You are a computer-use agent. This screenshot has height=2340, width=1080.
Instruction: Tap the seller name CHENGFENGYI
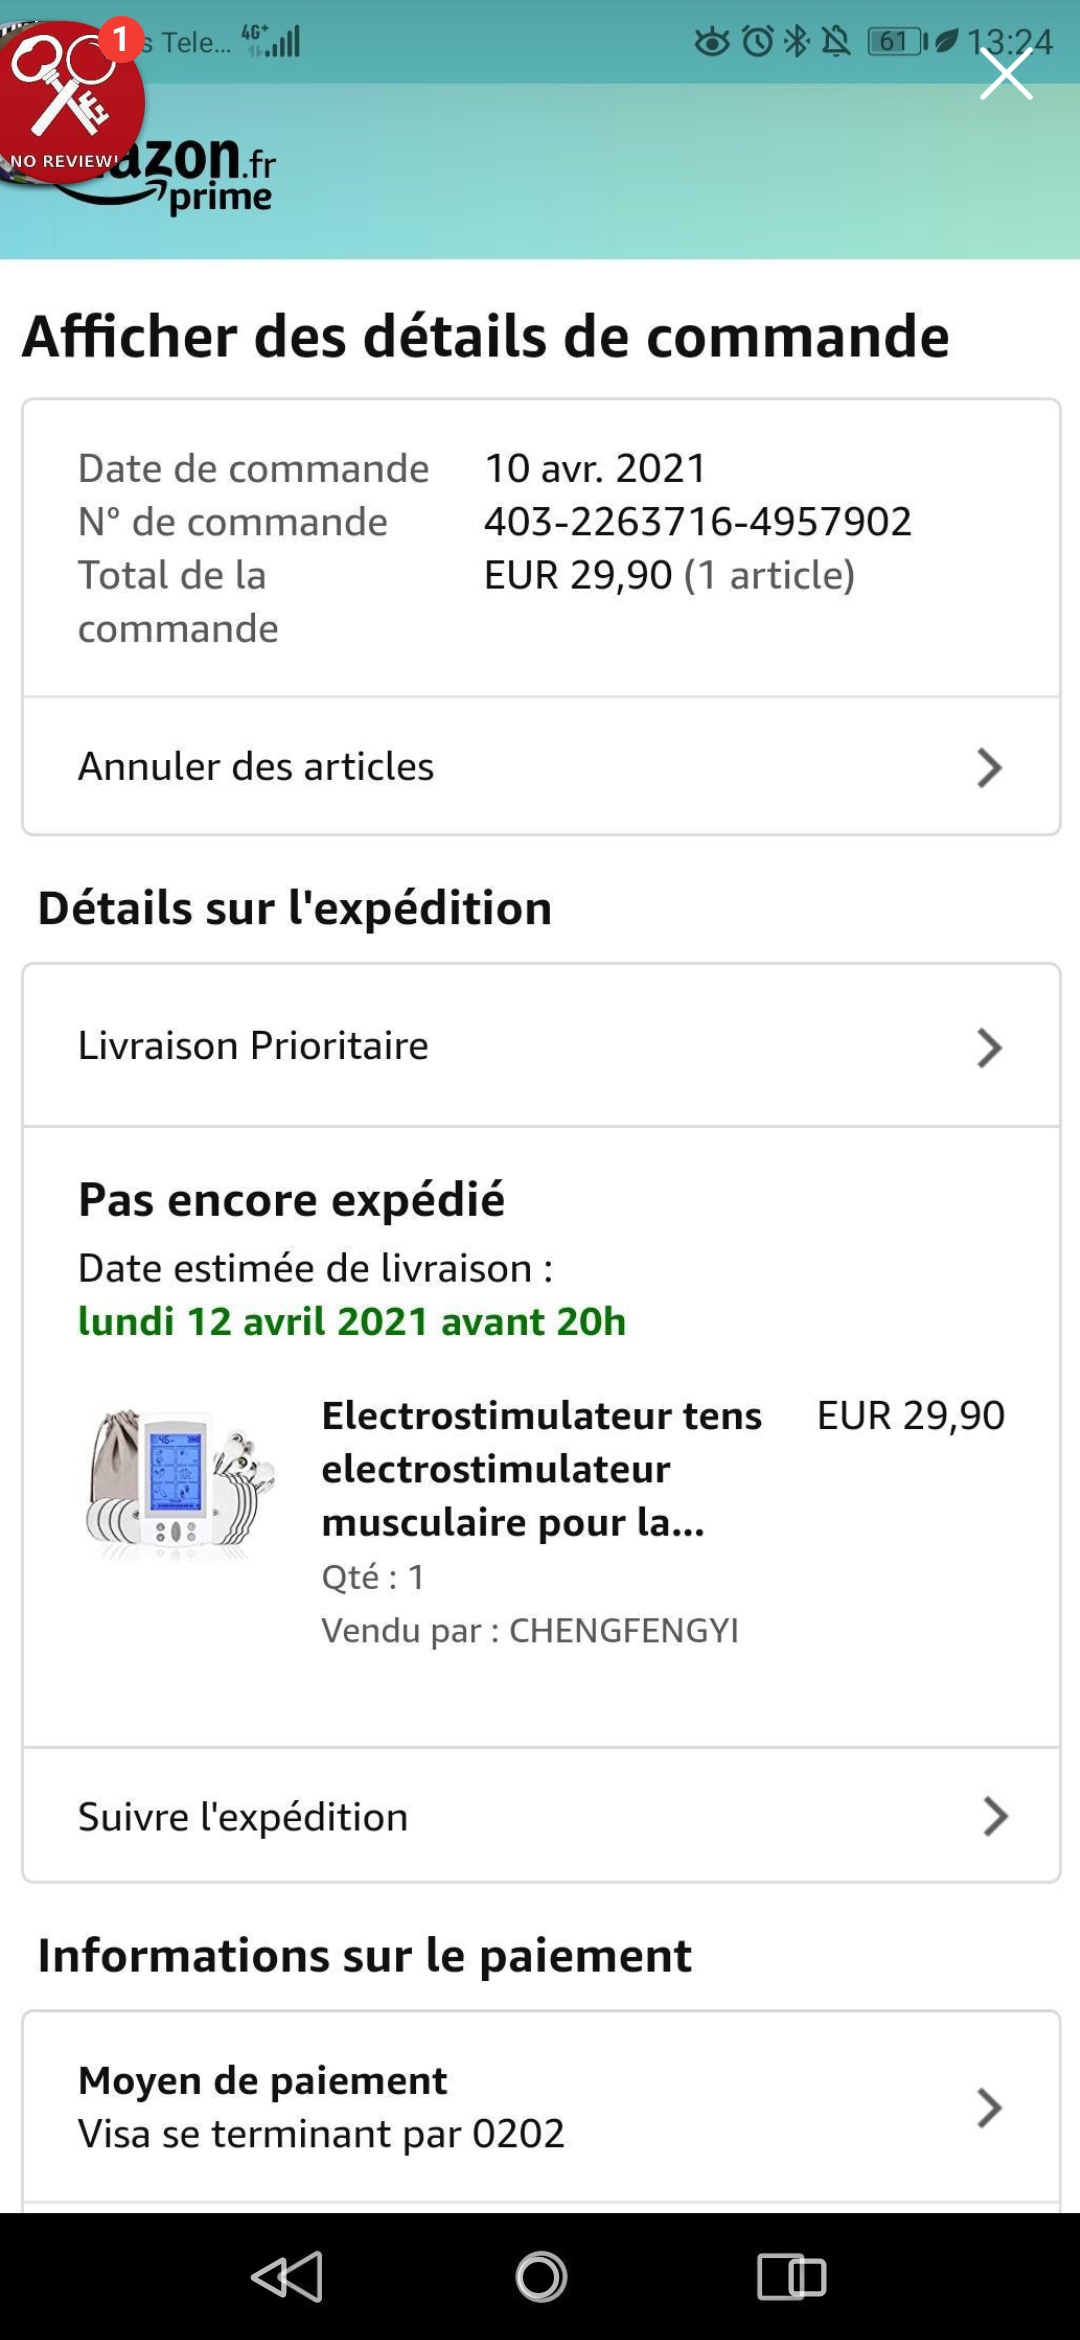click(624, 1630)
